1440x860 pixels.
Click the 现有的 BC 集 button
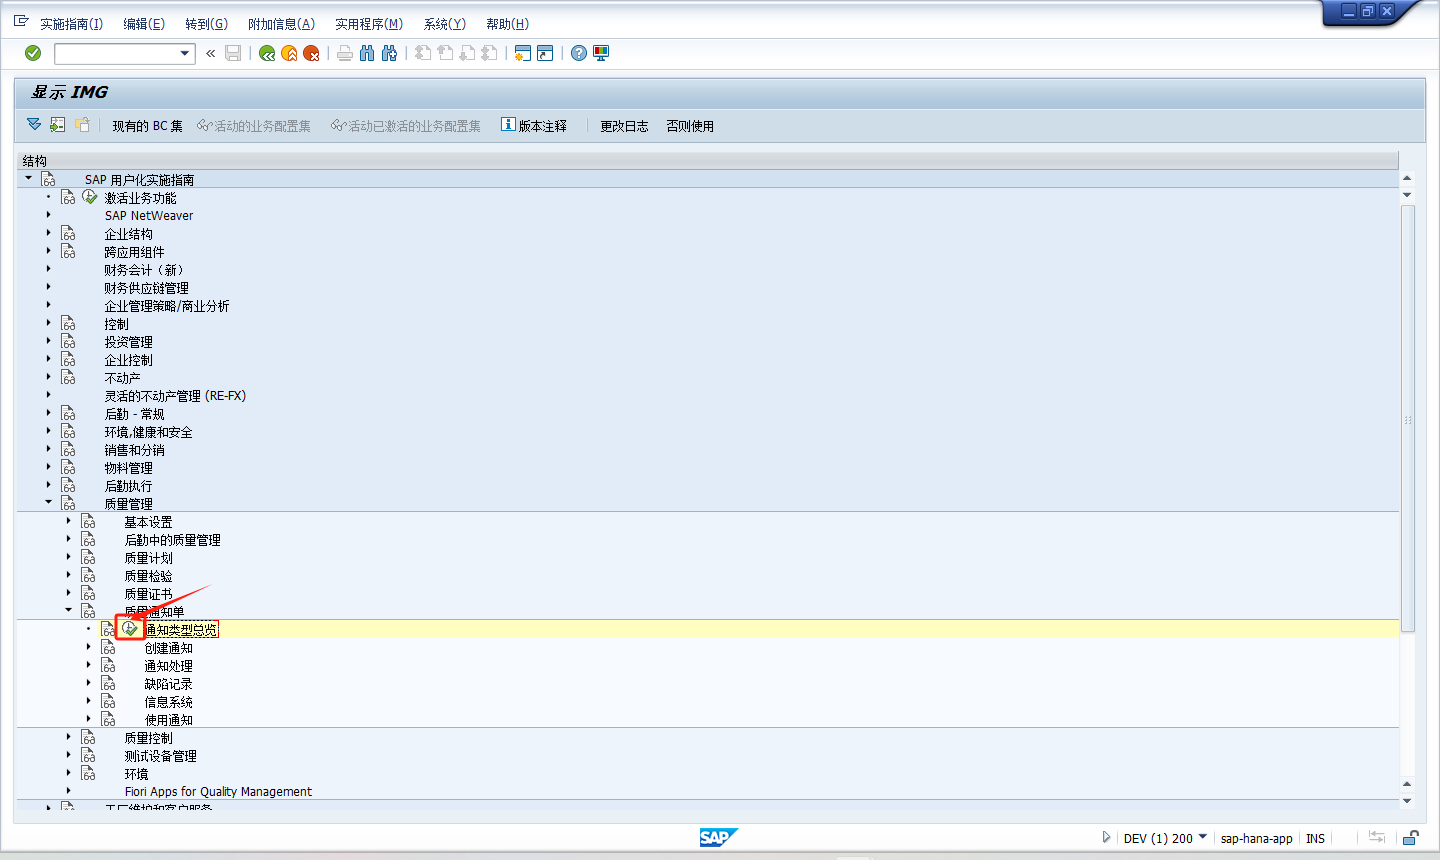147,125
